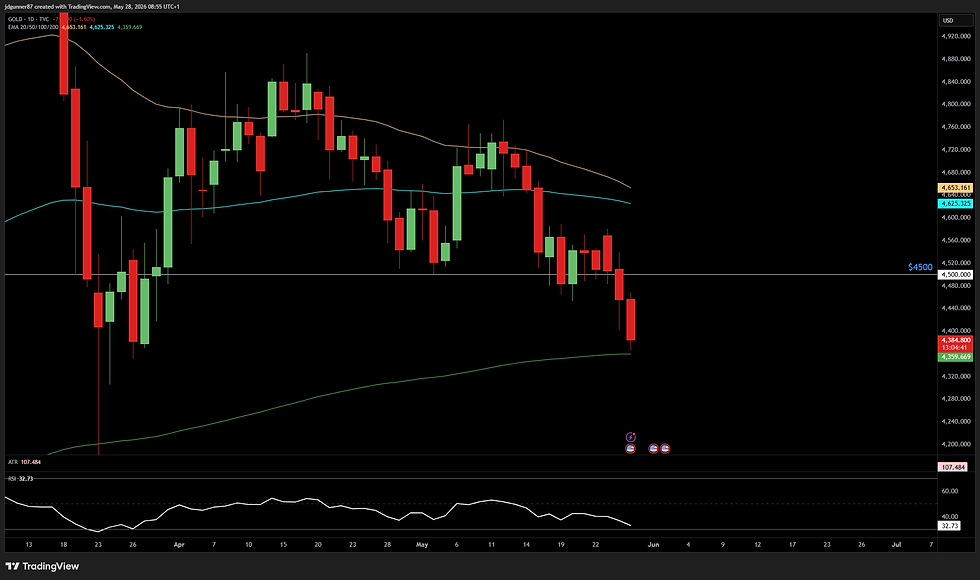Open the US flag event below lightning icon

click(x=630, y=448)
